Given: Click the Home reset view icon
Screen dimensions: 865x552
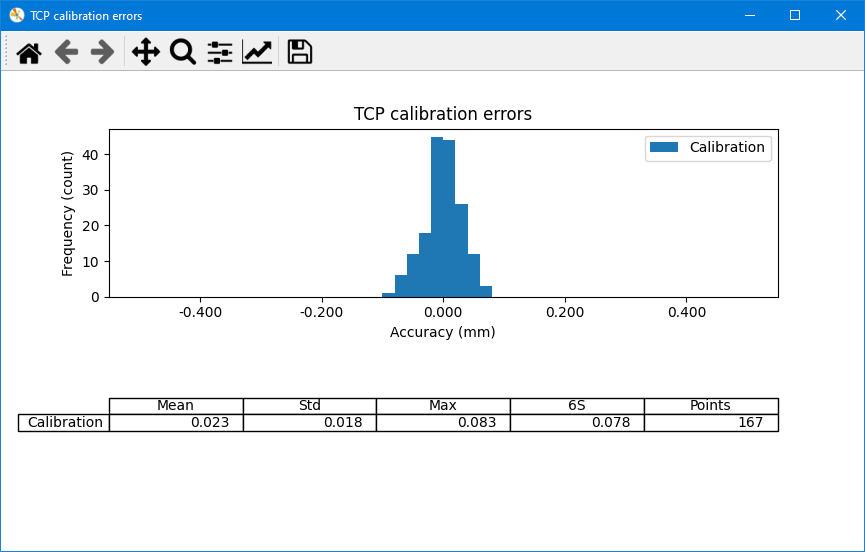Looking at the screenshot, I should (x=29, y=53).
